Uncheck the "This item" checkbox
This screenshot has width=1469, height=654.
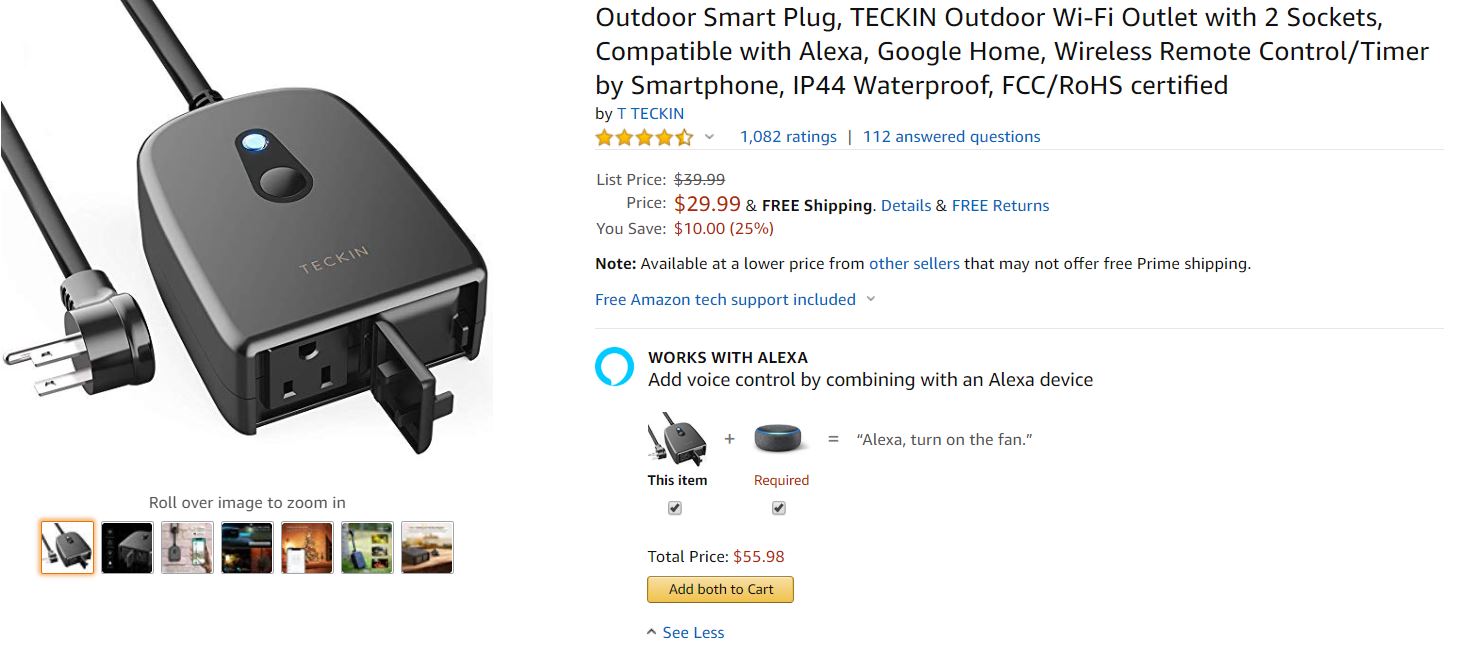(x=675, y=508)
